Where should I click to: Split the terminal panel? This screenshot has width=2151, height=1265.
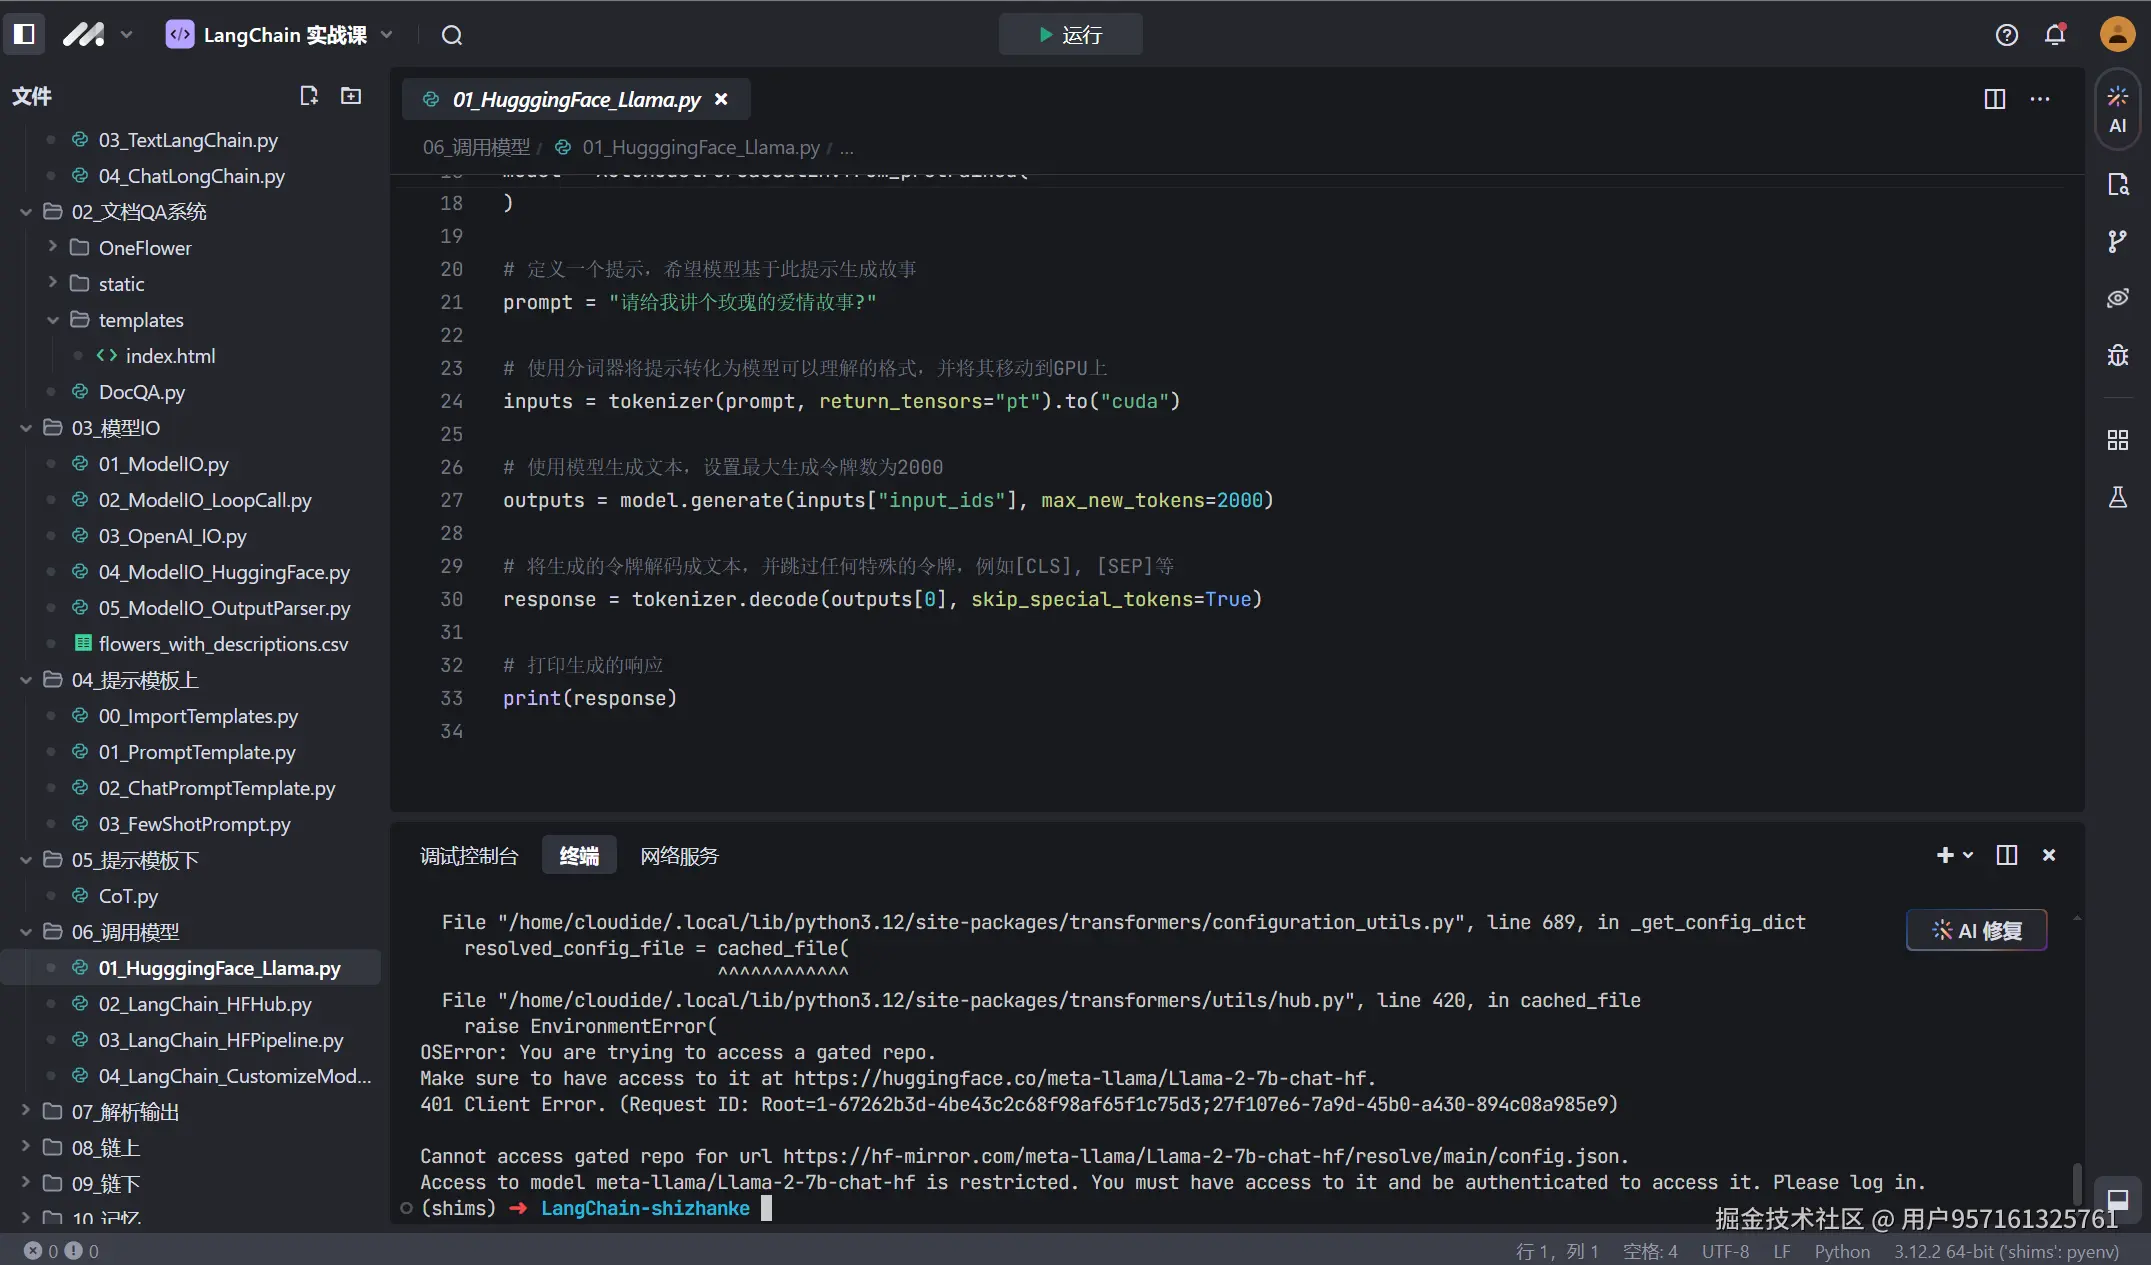[x=2006, y=855]
